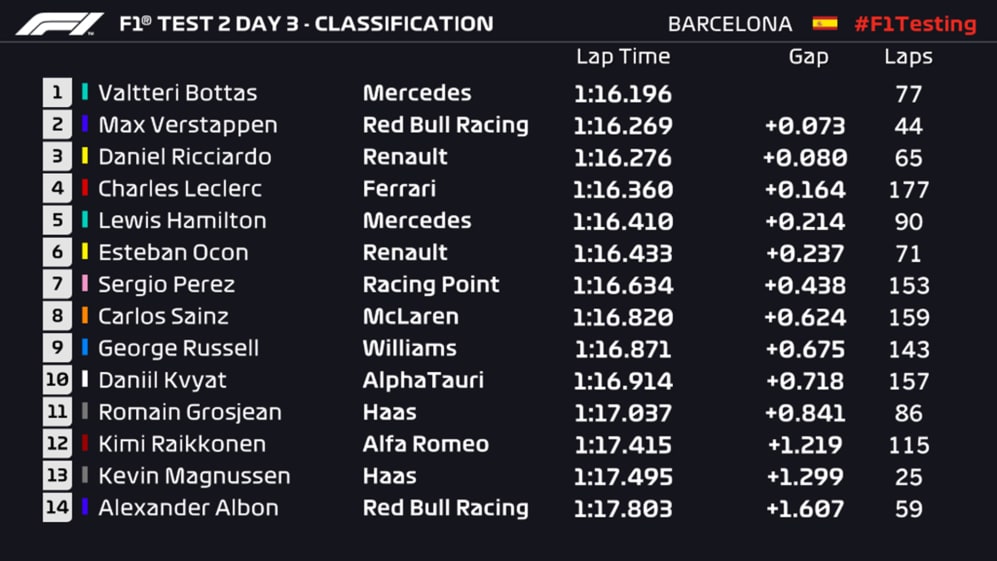The height and width of the screenshot is (561, 997).
Task: Click the F1 Test 2 Day 3 Classification title
Action: pos(306,23)
